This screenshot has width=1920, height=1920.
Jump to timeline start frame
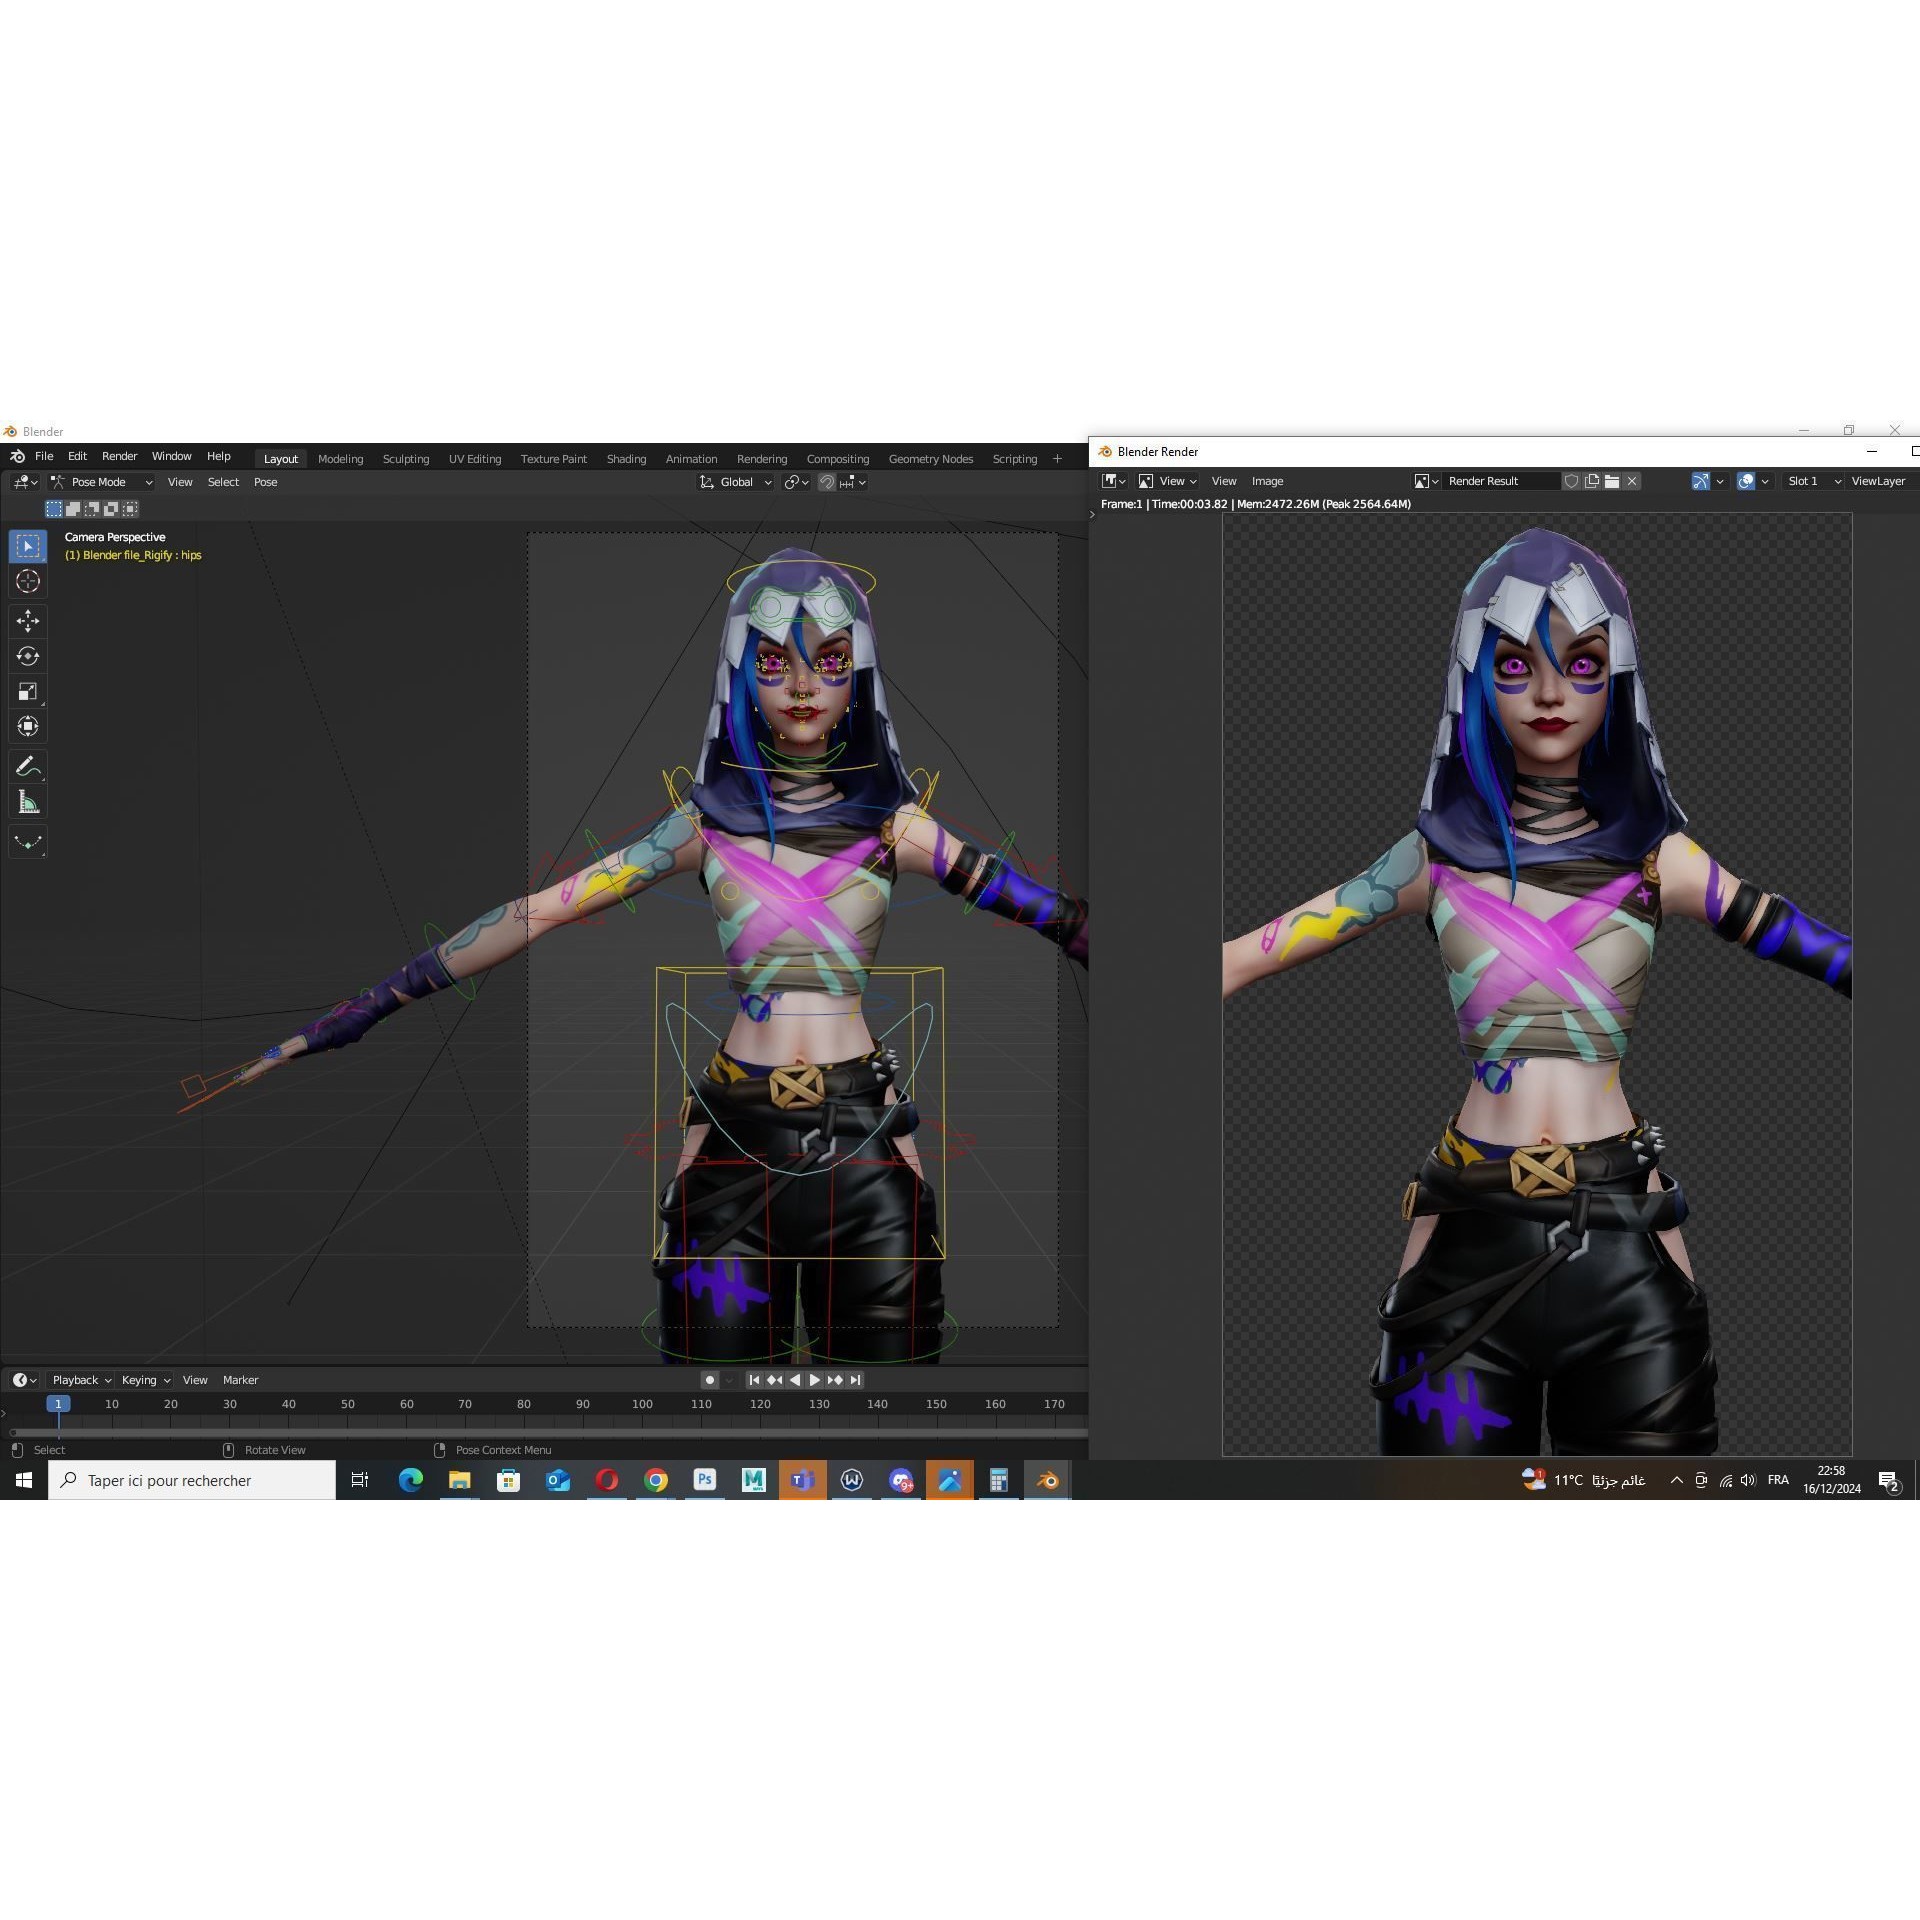tap(755, 1380)
